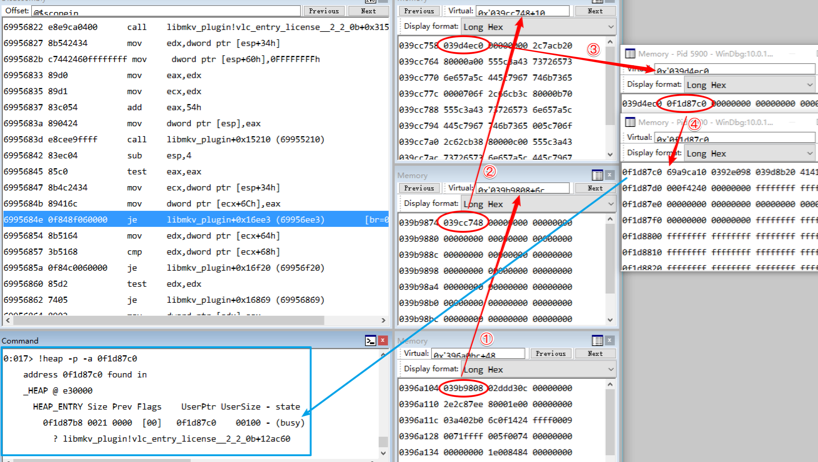
Task: Click value 0f1d87c0 in memory row 039d4ec0
Action: [686, 103]
